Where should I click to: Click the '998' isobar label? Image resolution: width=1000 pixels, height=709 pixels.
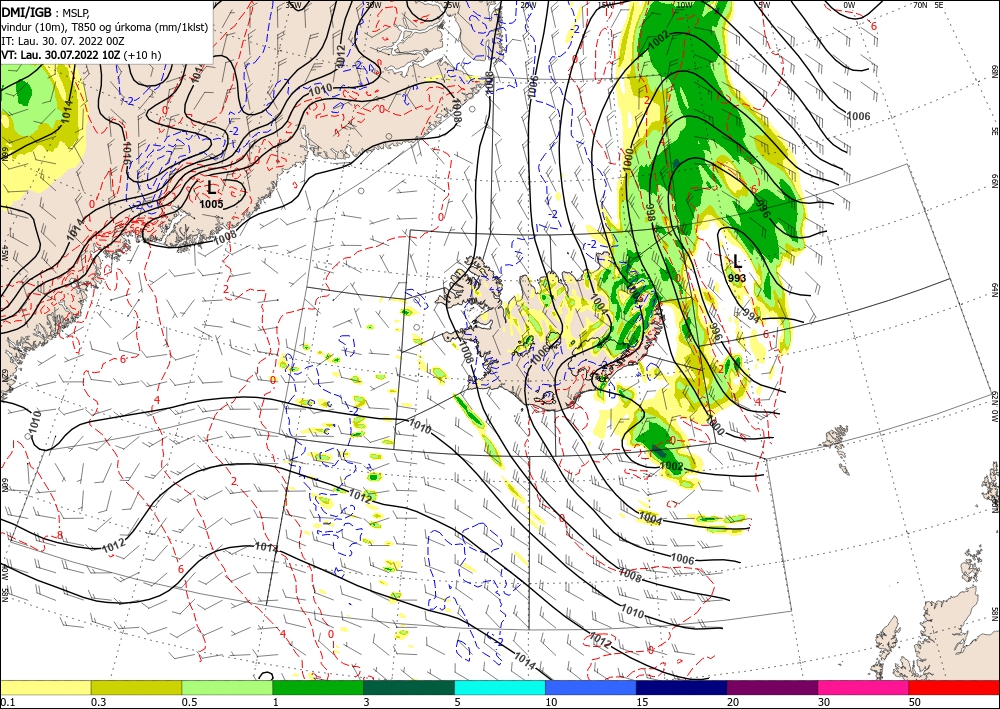click(651, 213)
